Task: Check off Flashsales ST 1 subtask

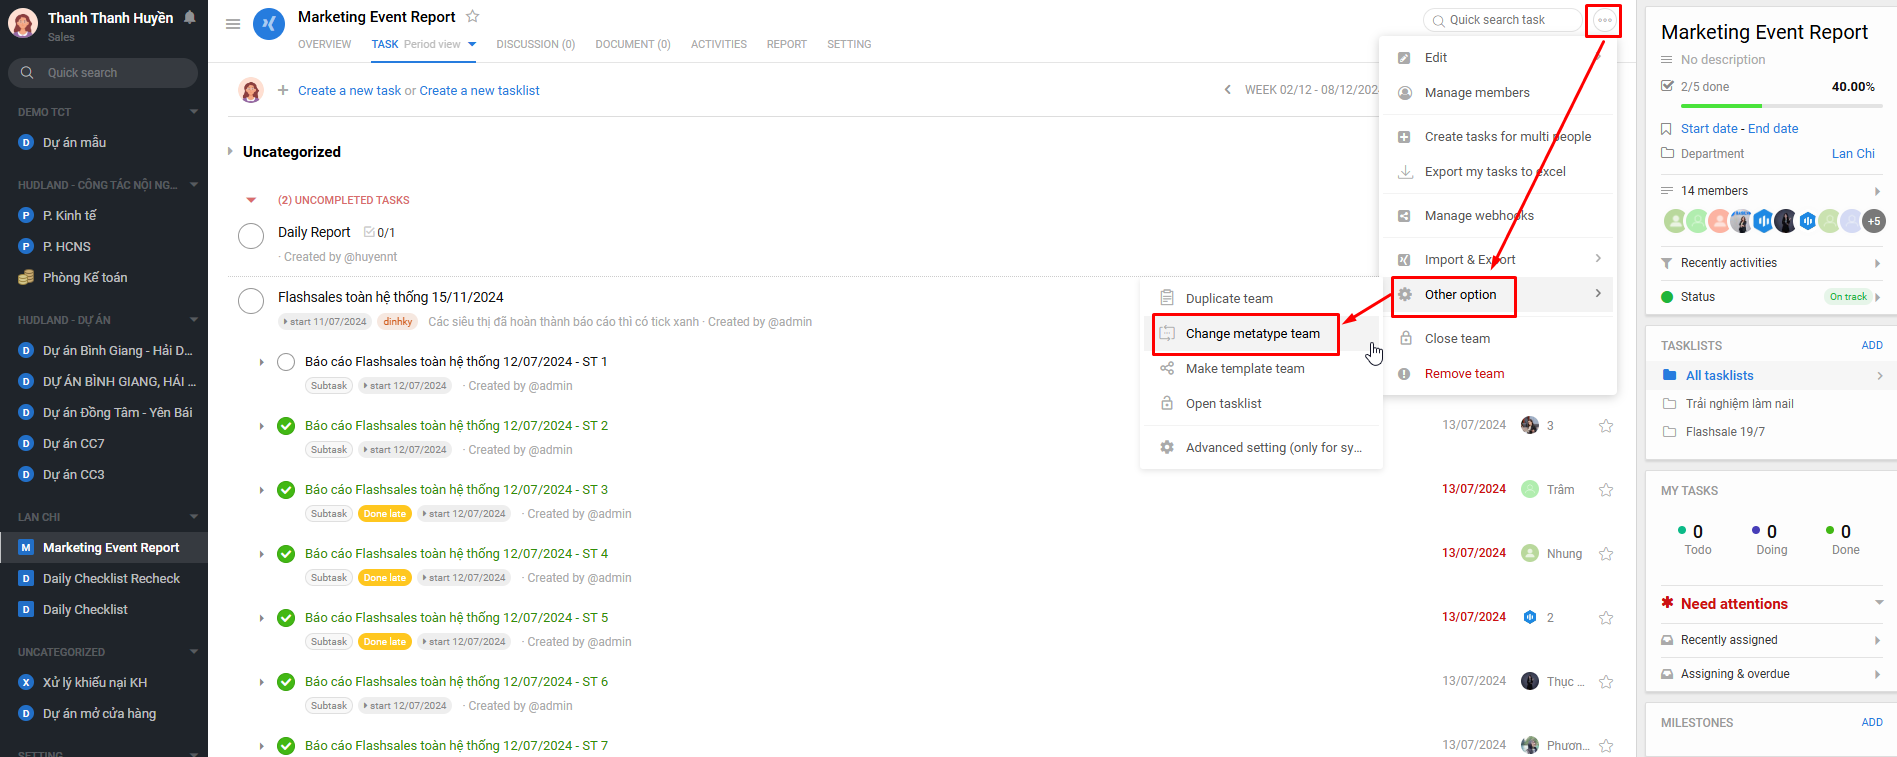Action: pyautogui.click(x=286, y=362)
